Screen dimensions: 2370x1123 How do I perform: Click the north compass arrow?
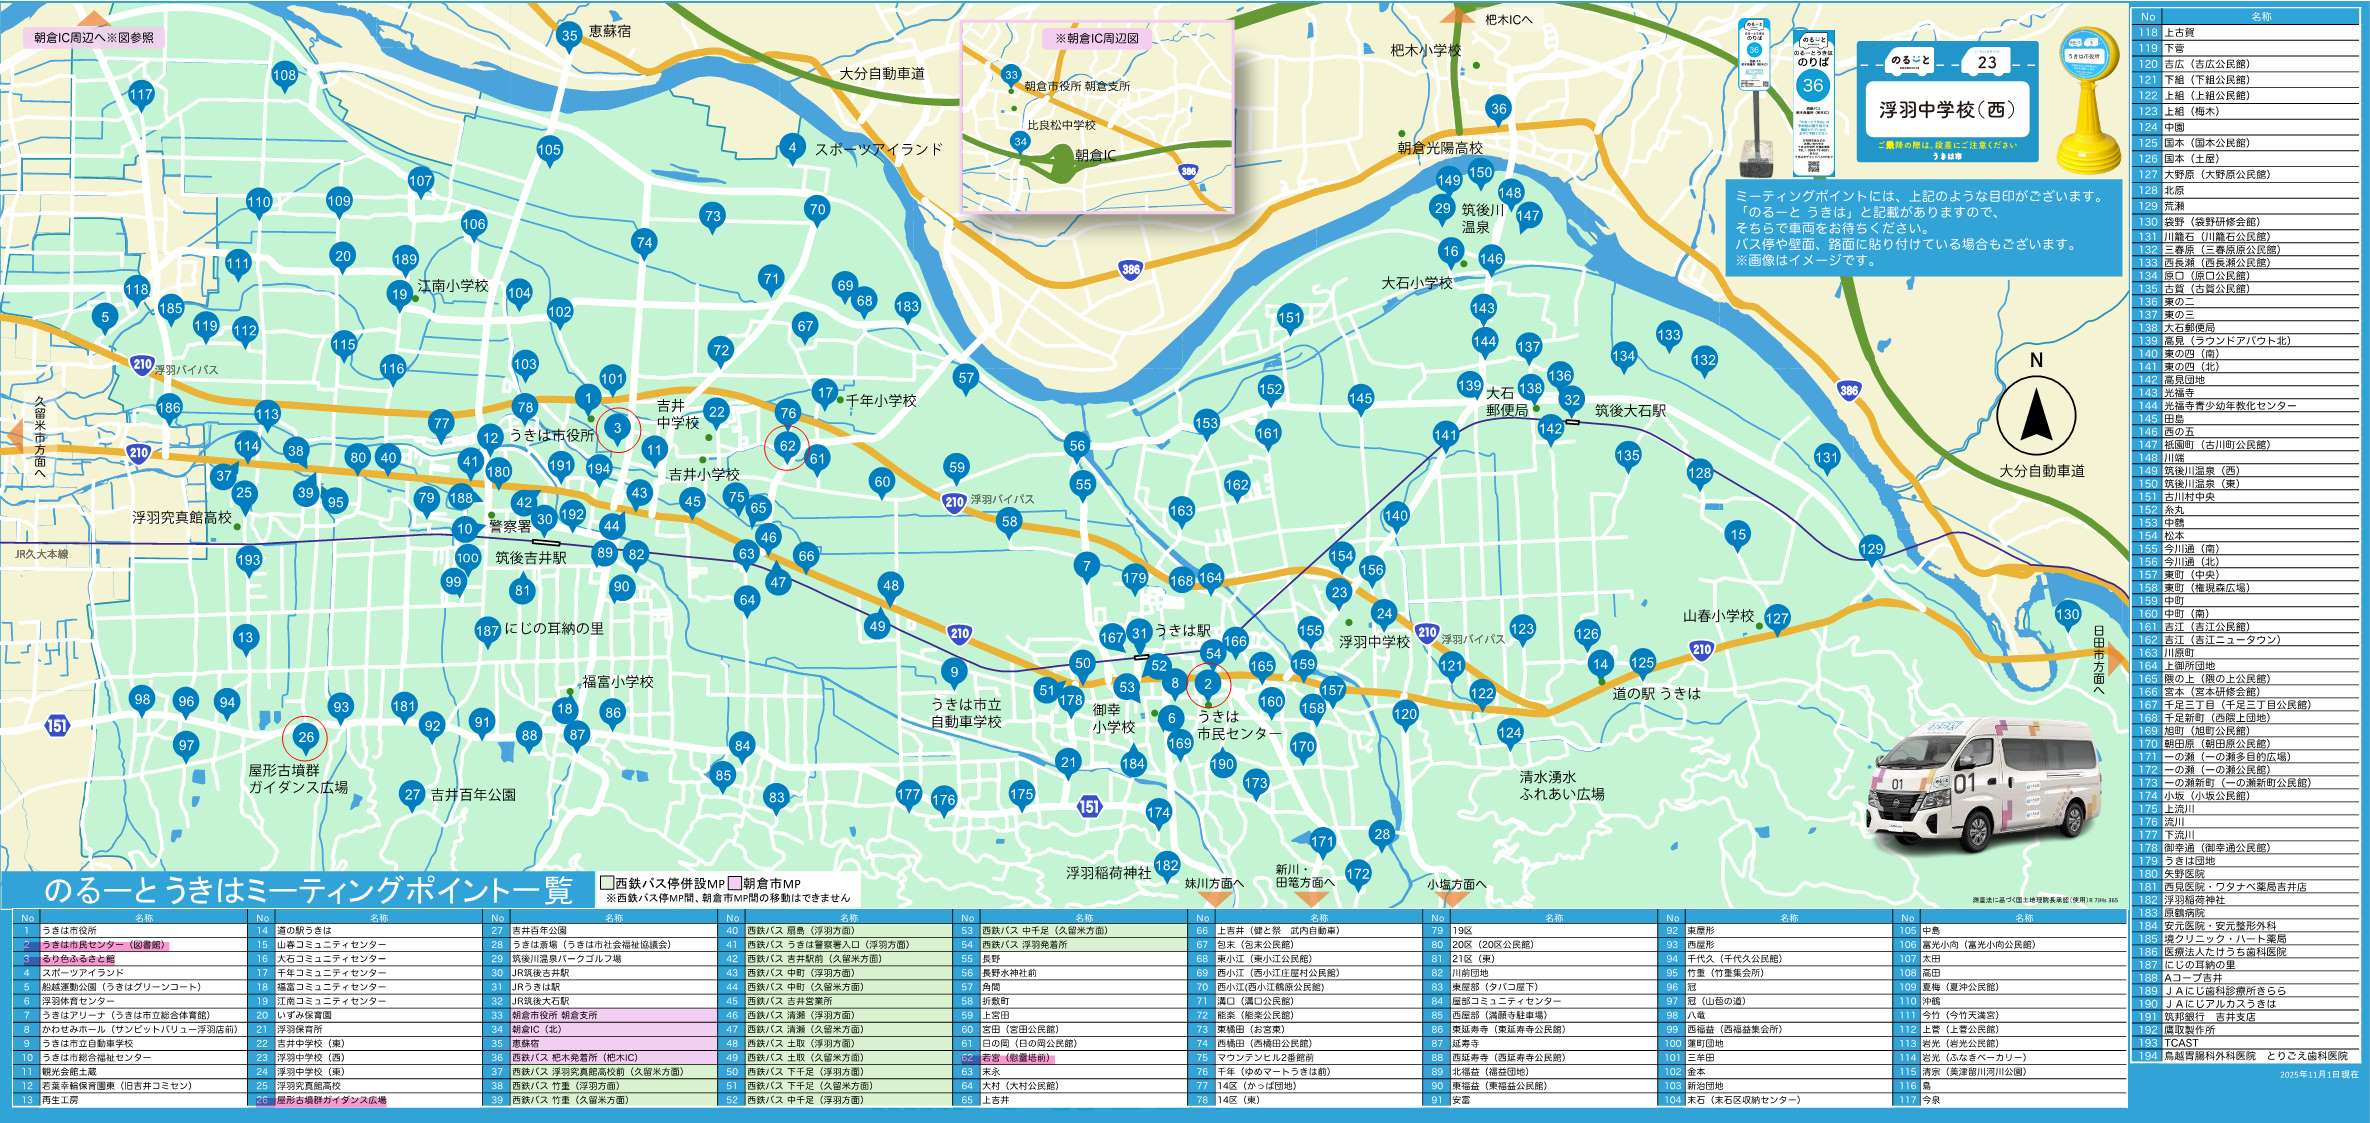pyautogui.click(x=2035, y=416)
